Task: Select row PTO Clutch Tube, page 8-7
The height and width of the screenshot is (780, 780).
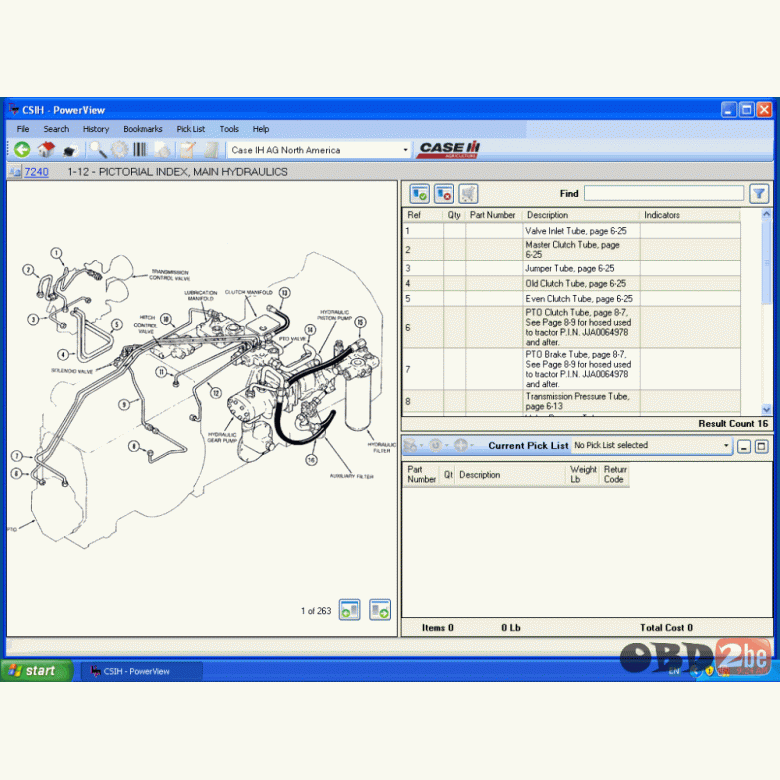Action: point(571,327)
